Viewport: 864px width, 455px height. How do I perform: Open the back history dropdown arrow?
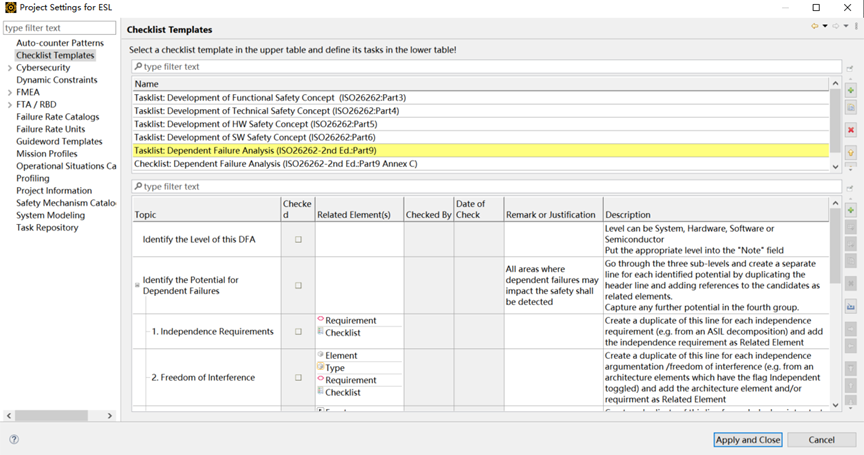(825, 26)
